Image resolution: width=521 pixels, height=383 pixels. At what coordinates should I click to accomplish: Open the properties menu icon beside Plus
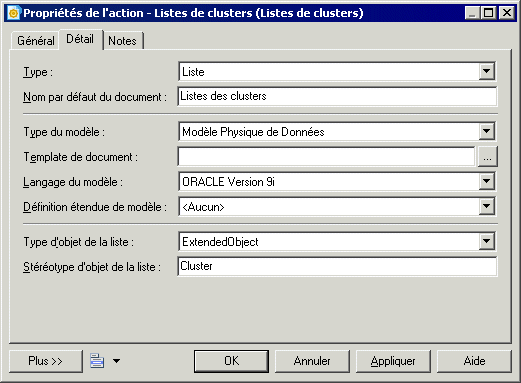pyautogui.click(x=97, y=361)
